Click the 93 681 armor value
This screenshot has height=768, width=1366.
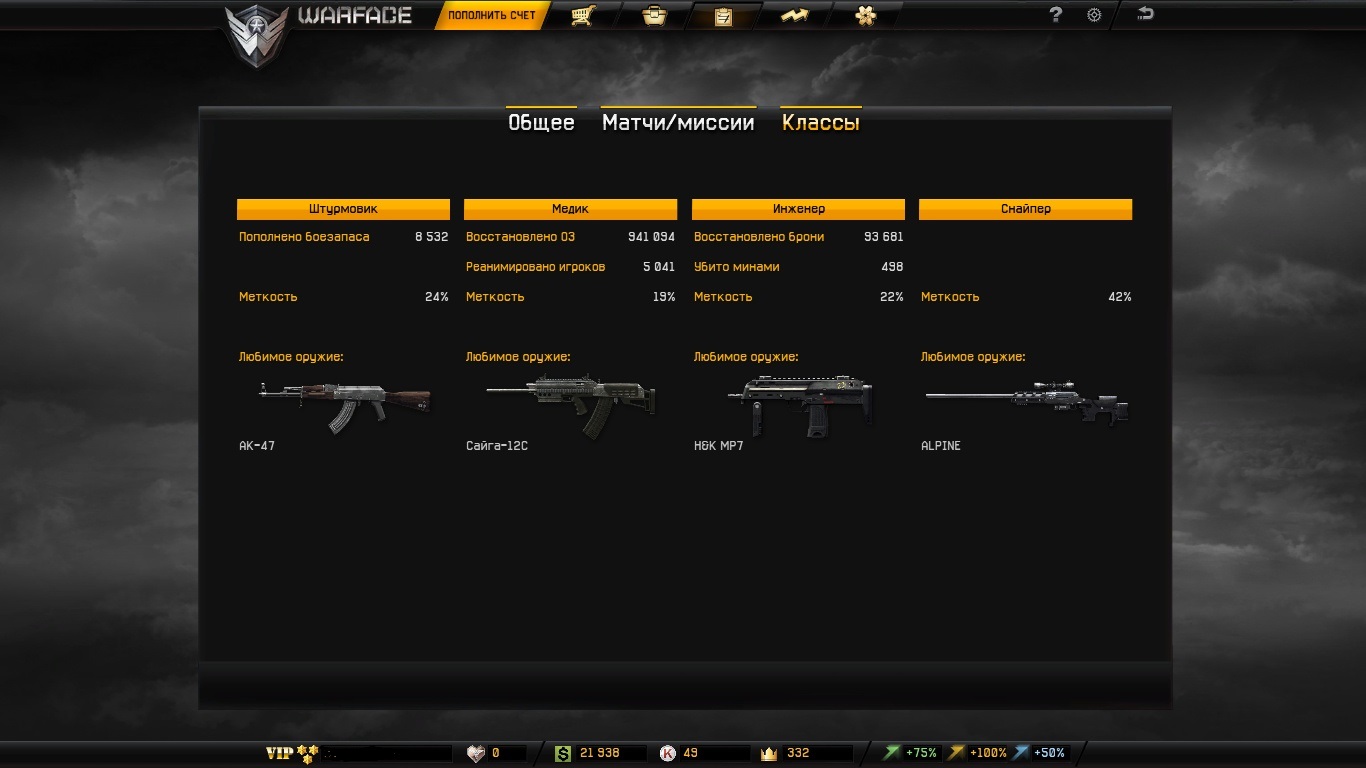point(883,237)
